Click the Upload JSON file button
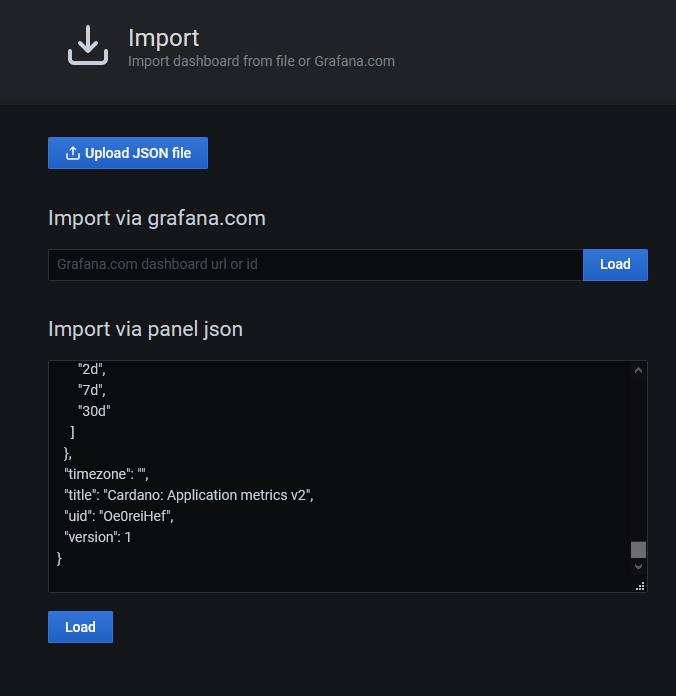Screen dimensions: 676x696 tap(128, 153)
